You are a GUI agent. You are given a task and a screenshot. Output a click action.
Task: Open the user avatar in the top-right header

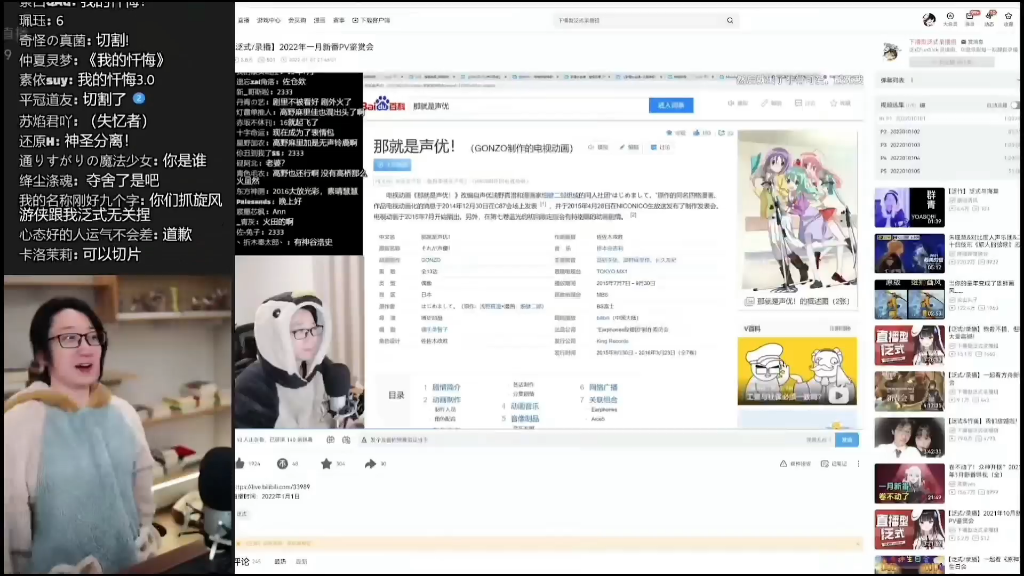[x=929, y=20]
